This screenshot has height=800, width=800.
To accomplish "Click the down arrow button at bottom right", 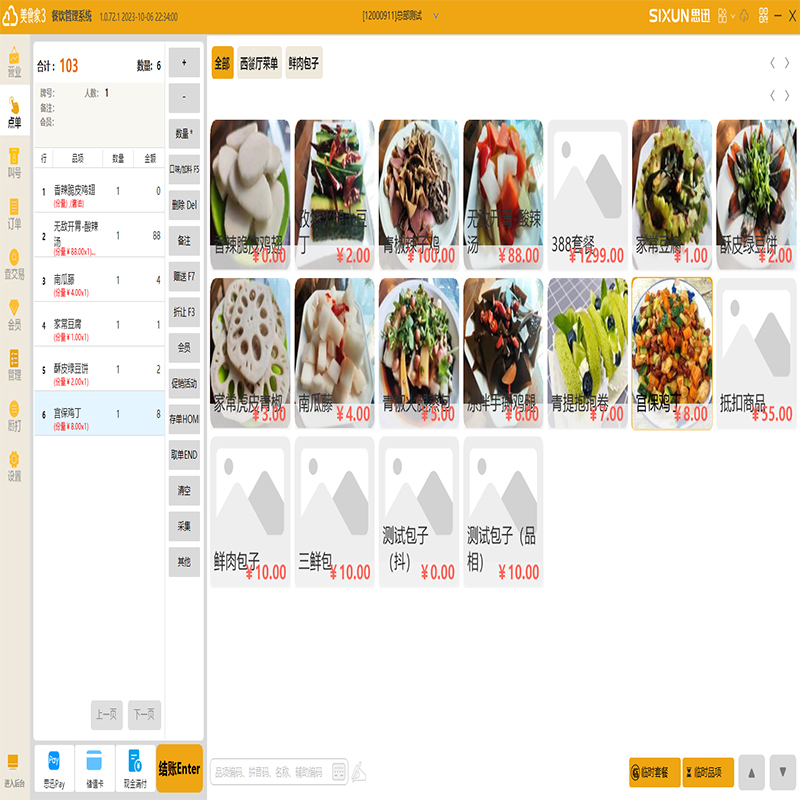I will 783,772.
